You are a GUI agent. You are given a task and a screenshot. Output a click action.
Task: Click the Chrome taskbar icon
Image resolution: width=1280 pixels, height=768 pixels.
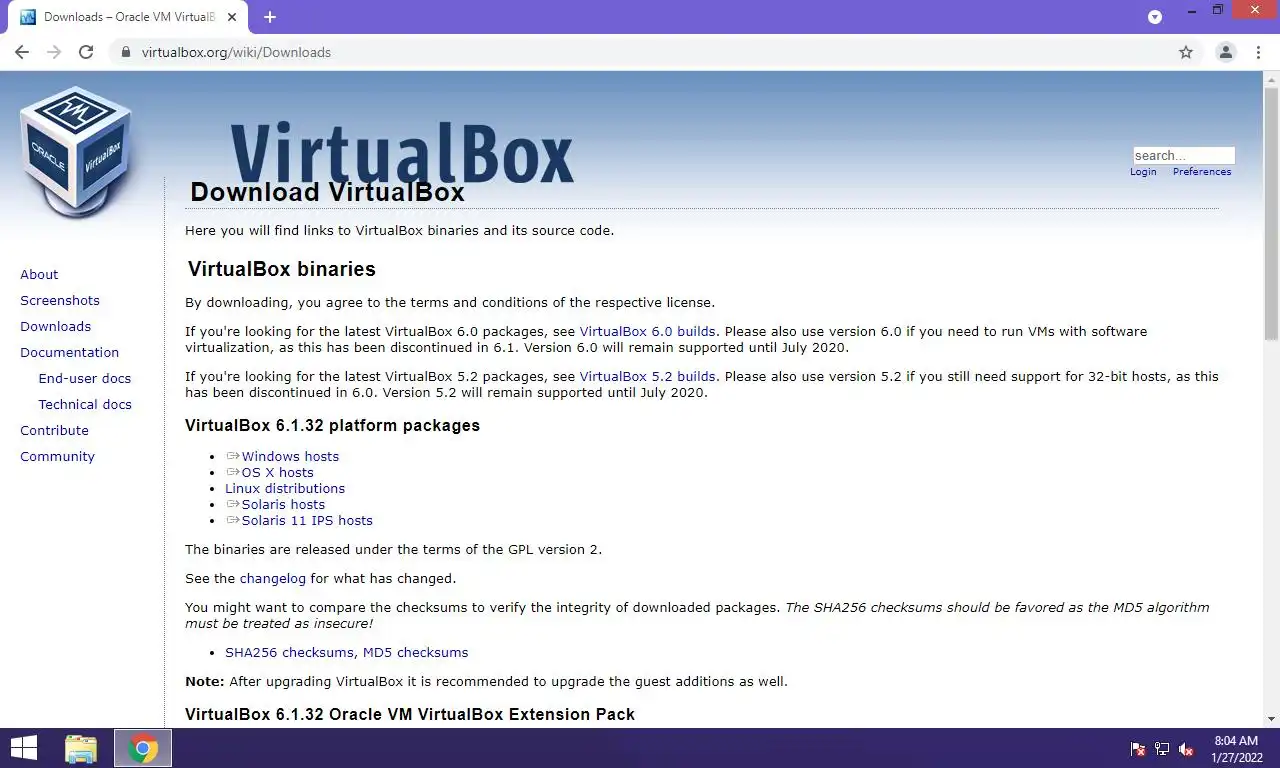tap(143, 748)
